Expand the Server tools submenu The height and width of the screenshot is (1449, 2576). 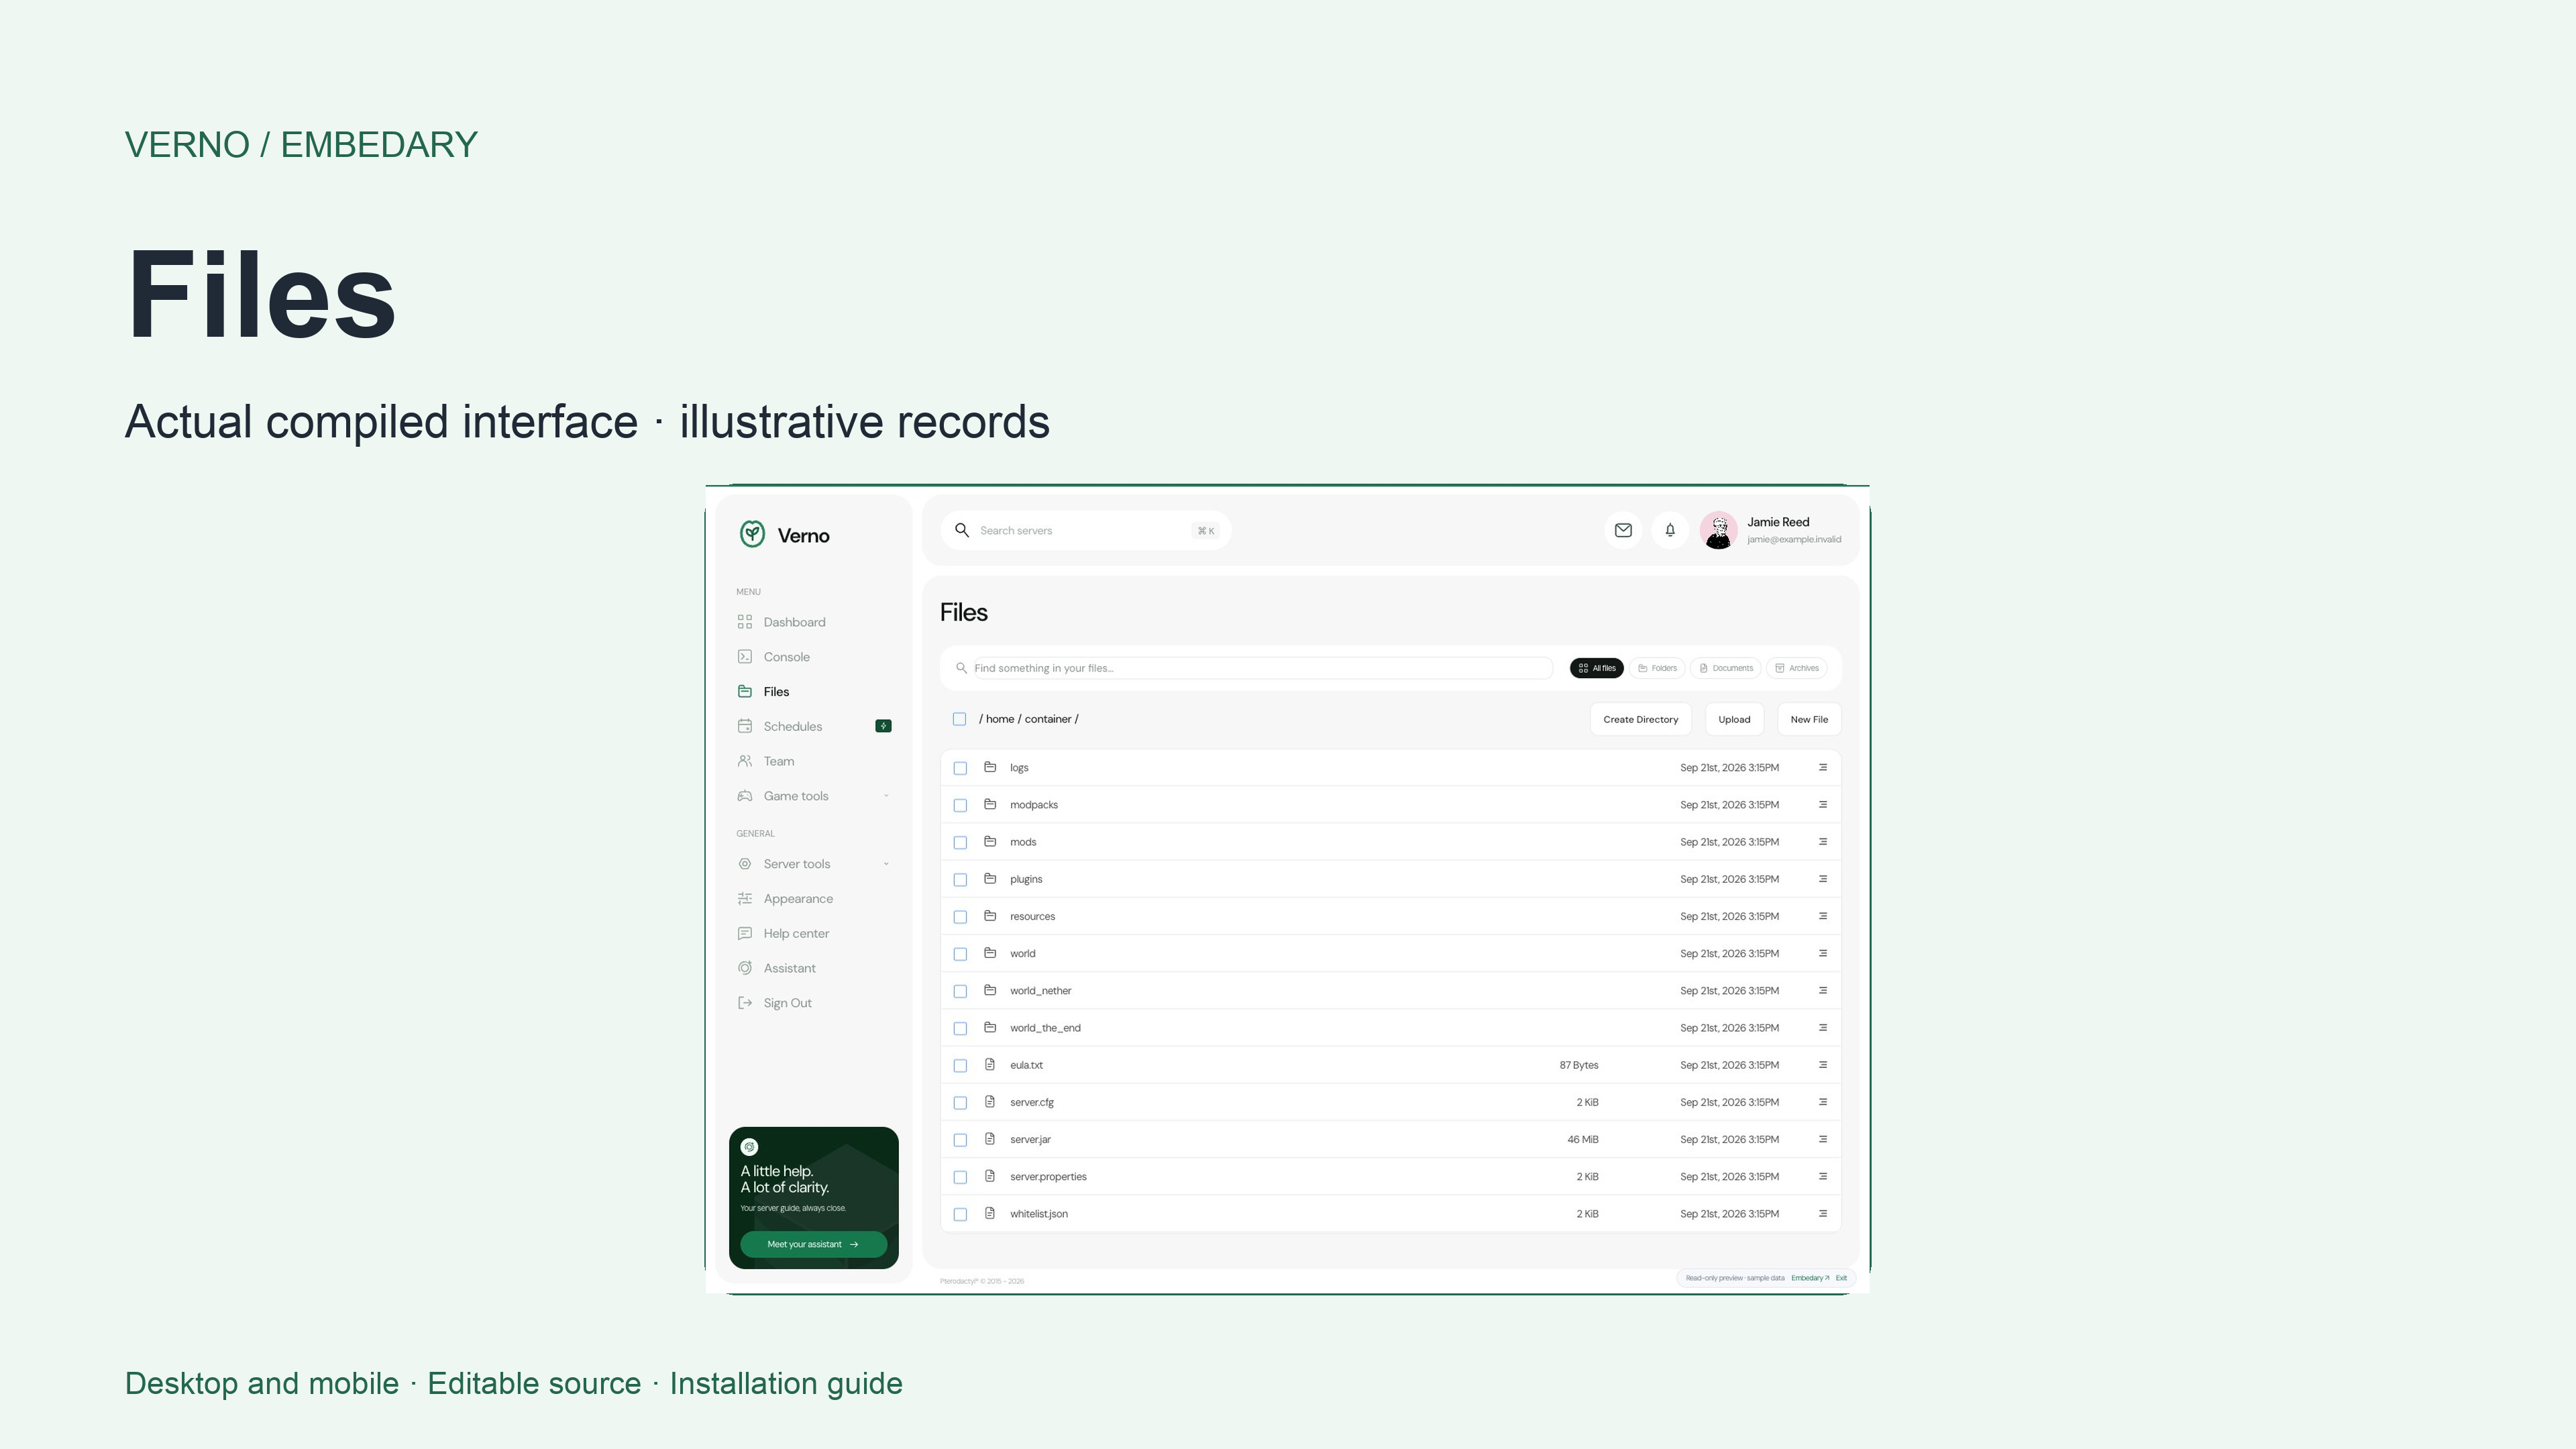click(886, 864)
